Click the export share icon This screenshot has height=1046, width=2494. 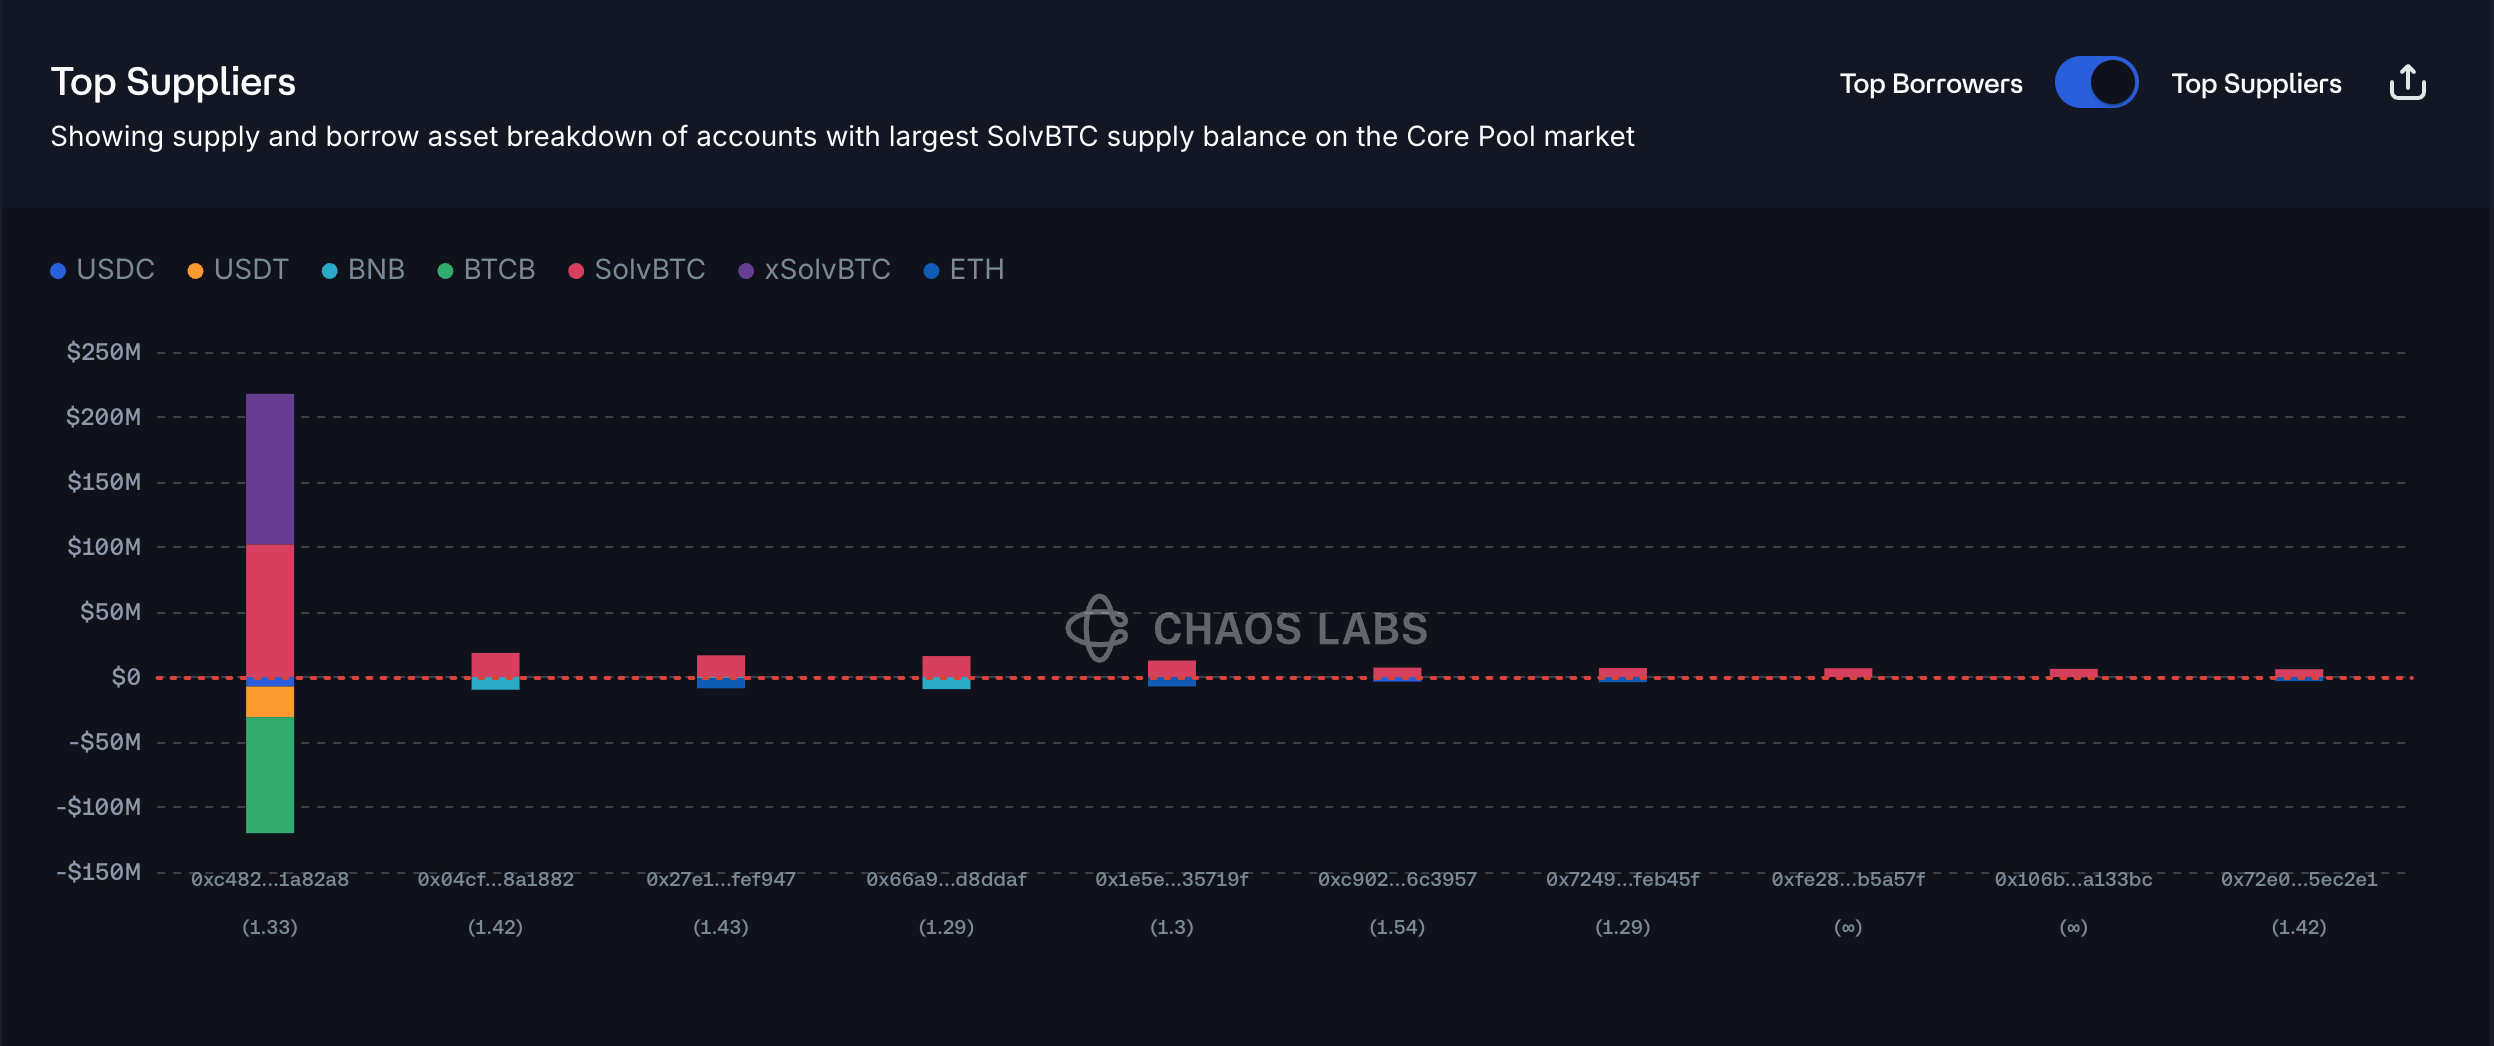2407,83
